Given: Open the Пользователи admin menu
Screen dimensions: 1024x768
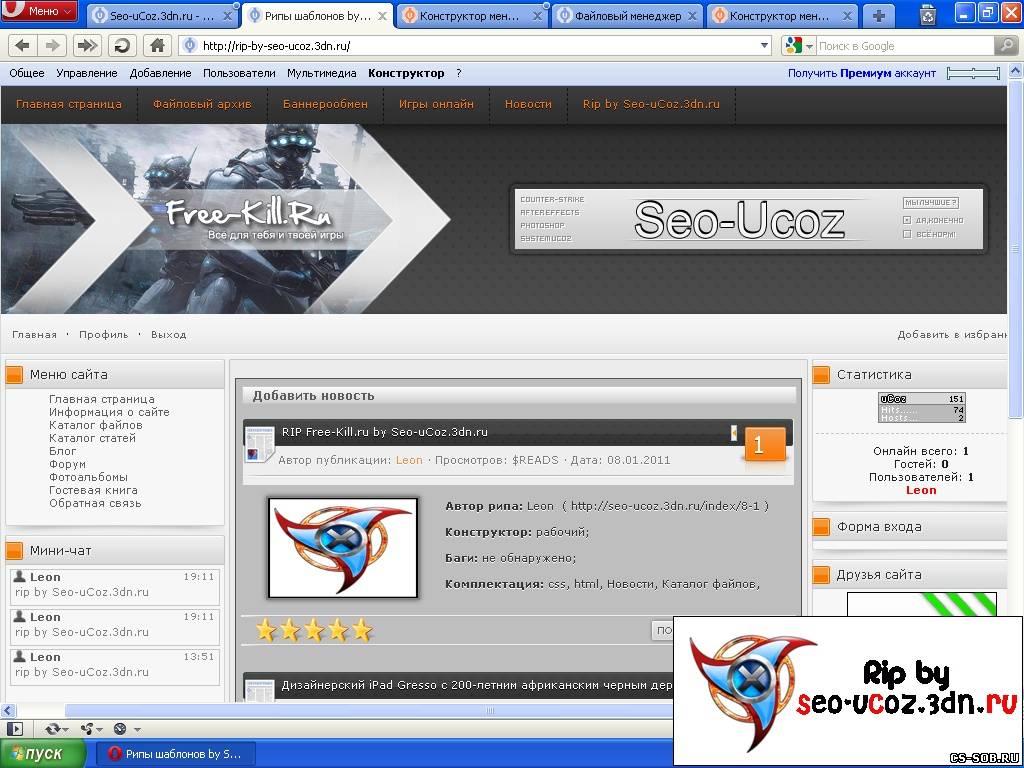Looking at the screenshot, I should (239, 73).
